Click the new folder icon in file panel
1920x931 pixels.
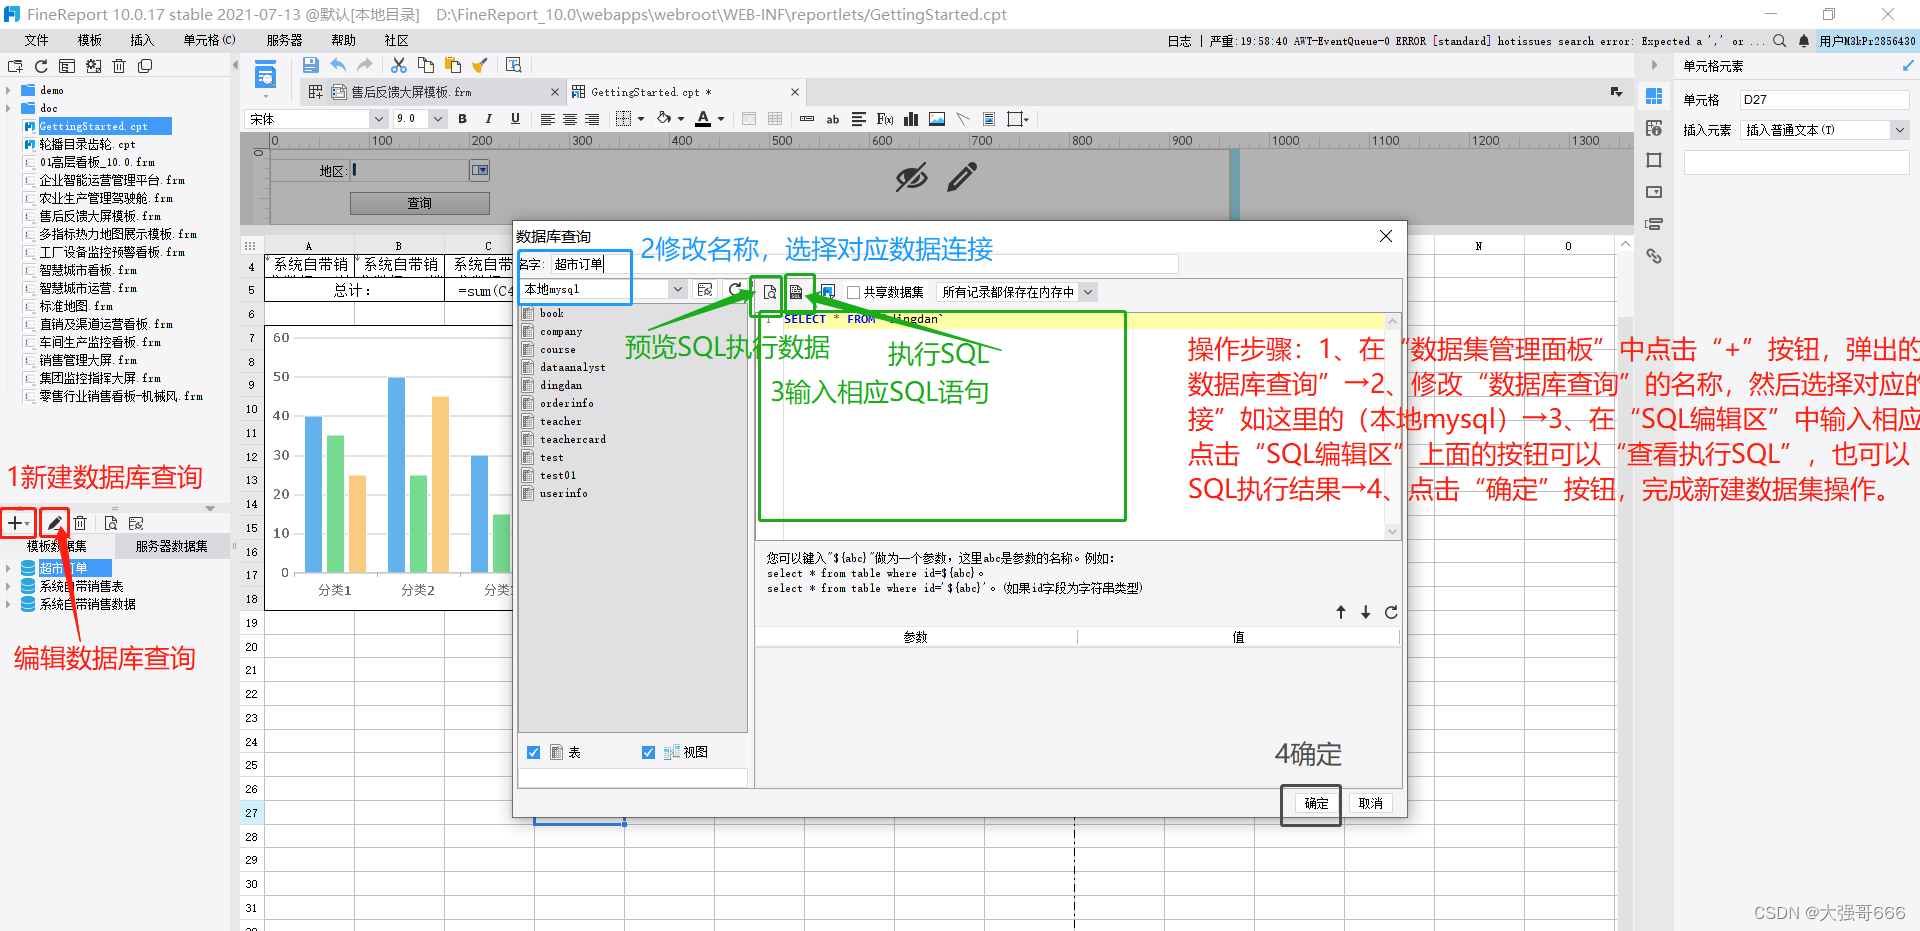(x=15, y=66)
